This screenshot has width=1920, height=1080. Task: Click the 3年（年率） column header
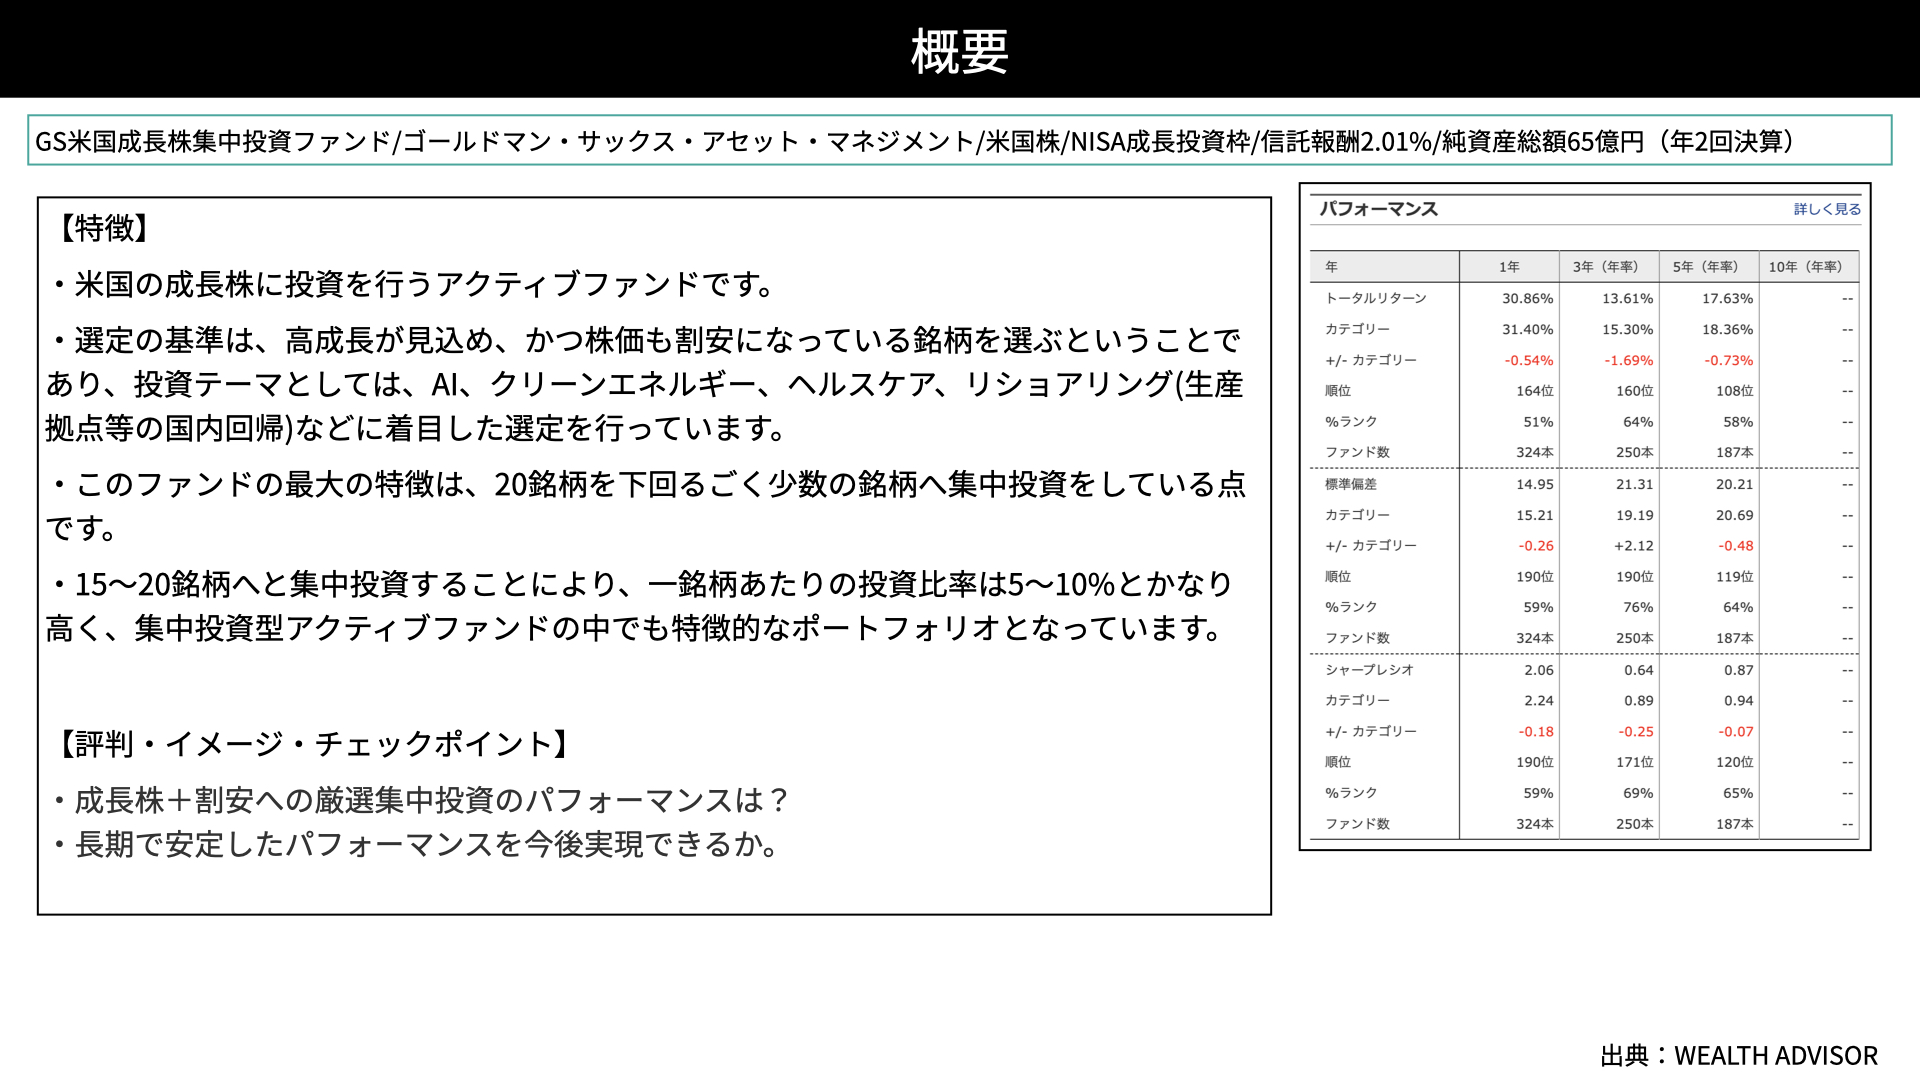[x=1609, y=267]
